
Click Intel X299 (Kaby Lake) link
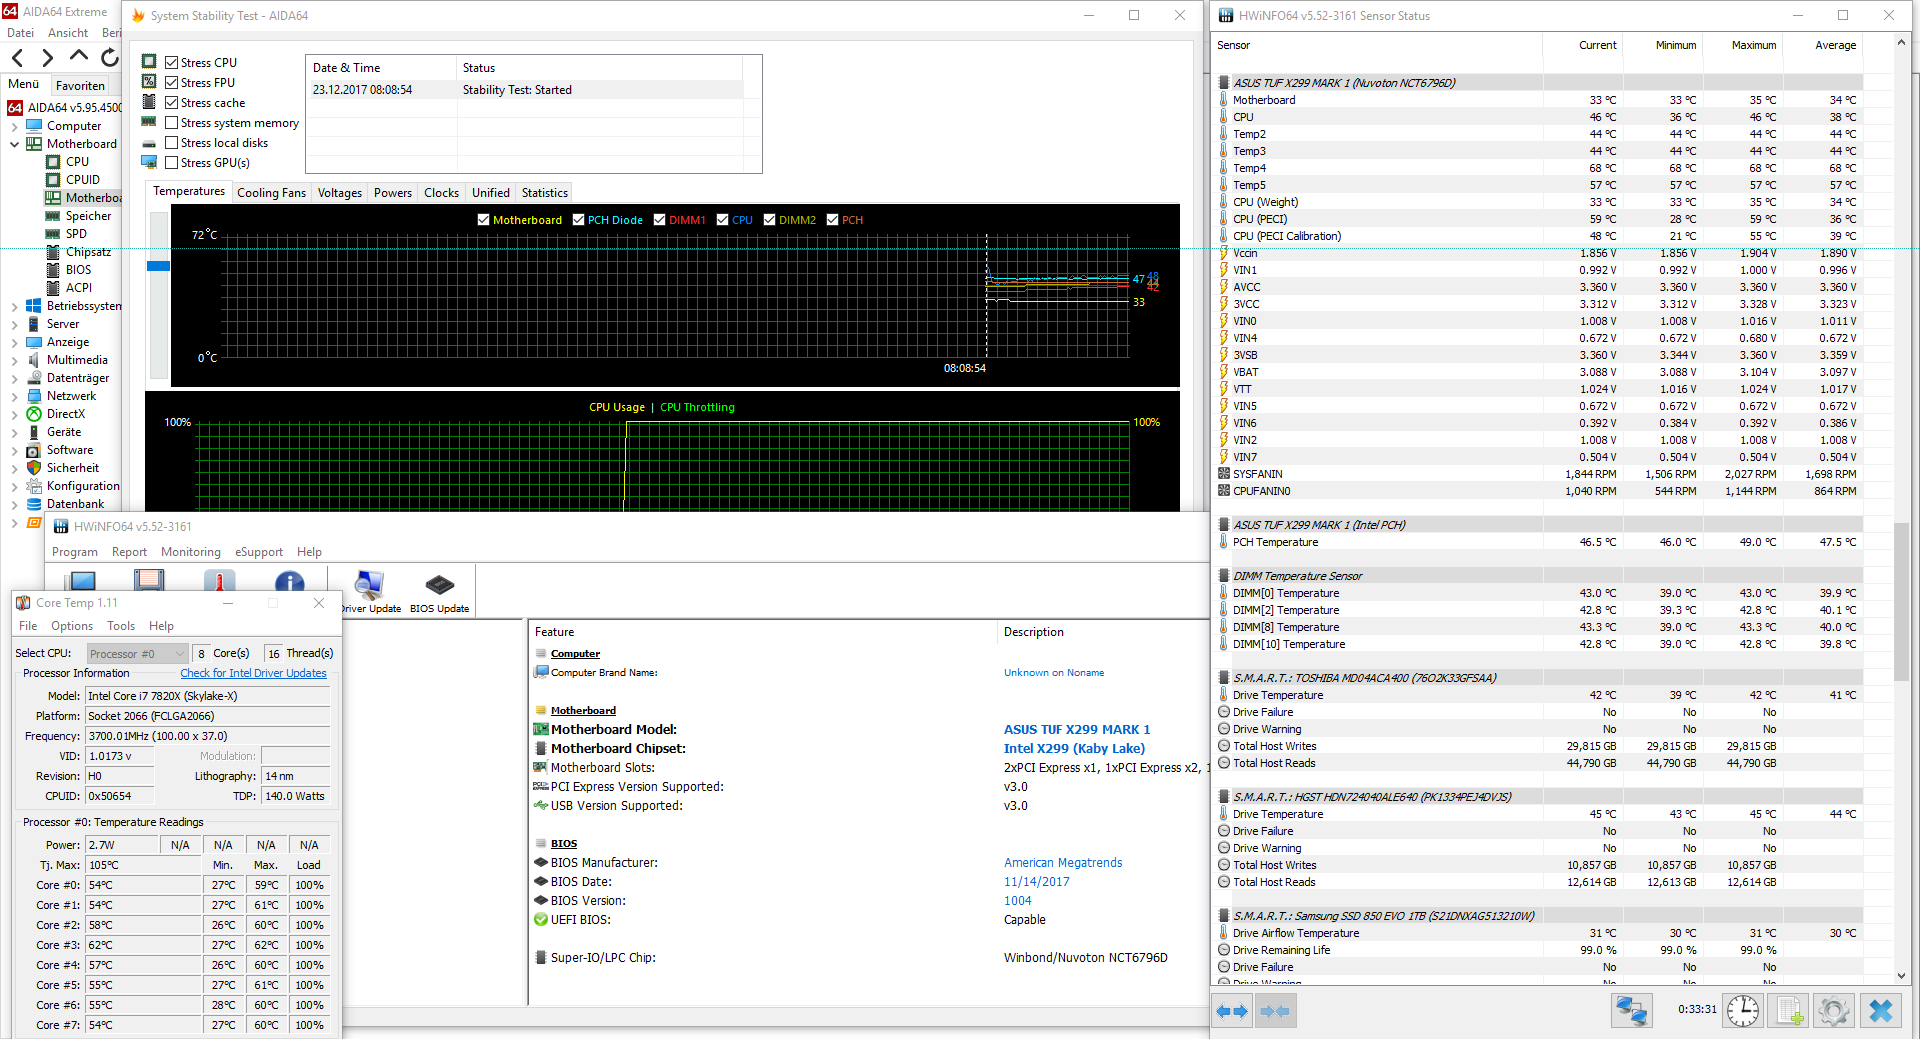click(x=1074, y=749)
